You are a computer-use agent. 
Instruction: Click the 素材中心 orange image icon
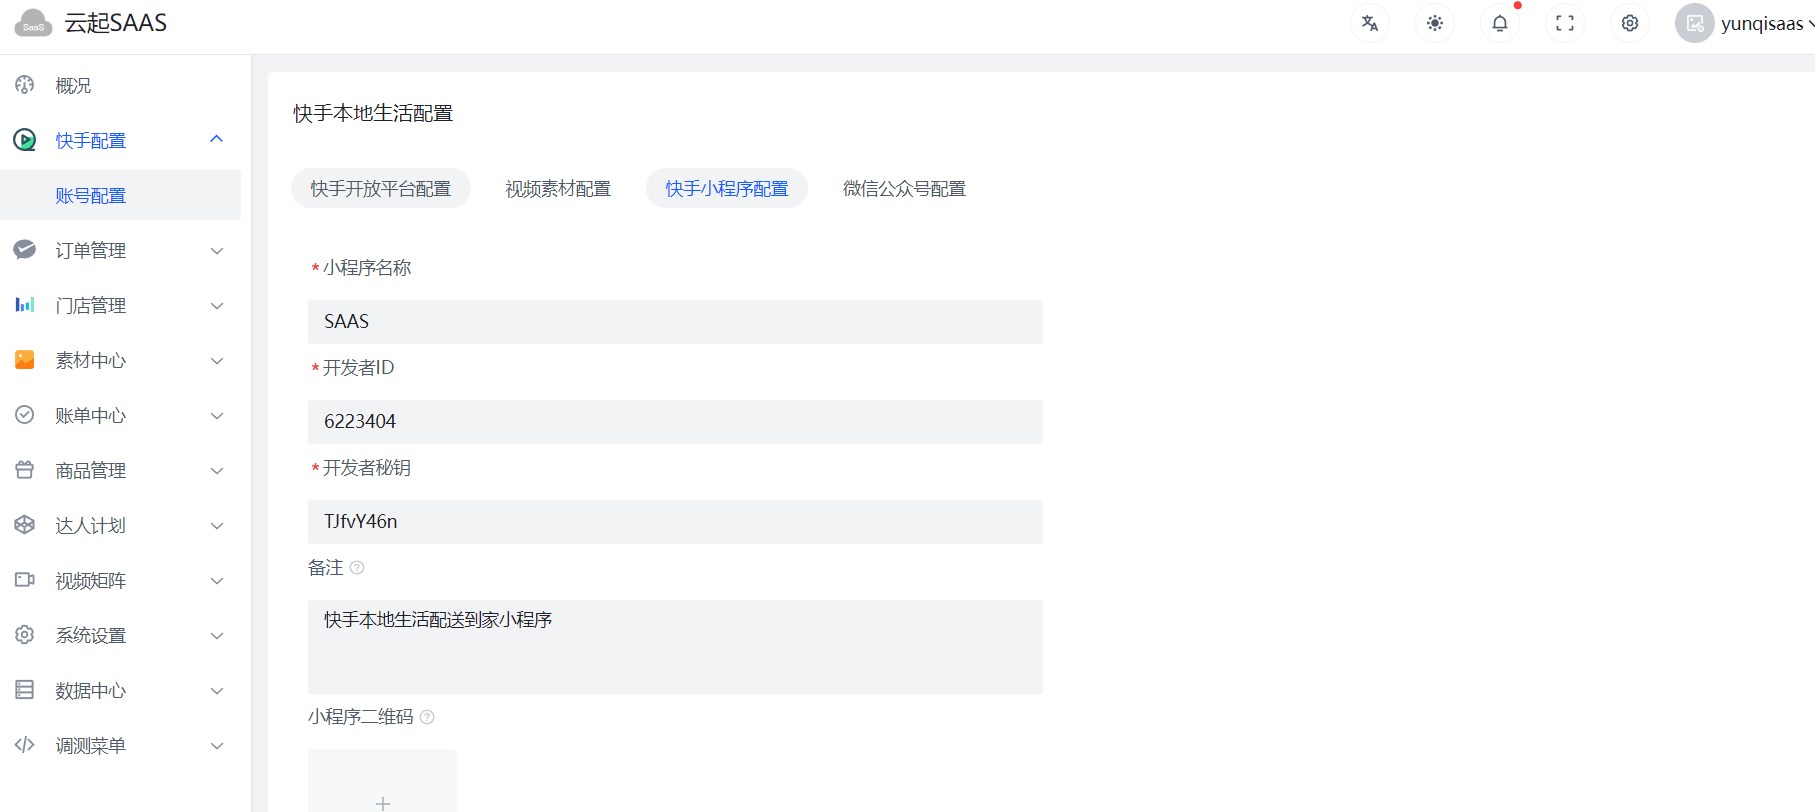point(25,360)
